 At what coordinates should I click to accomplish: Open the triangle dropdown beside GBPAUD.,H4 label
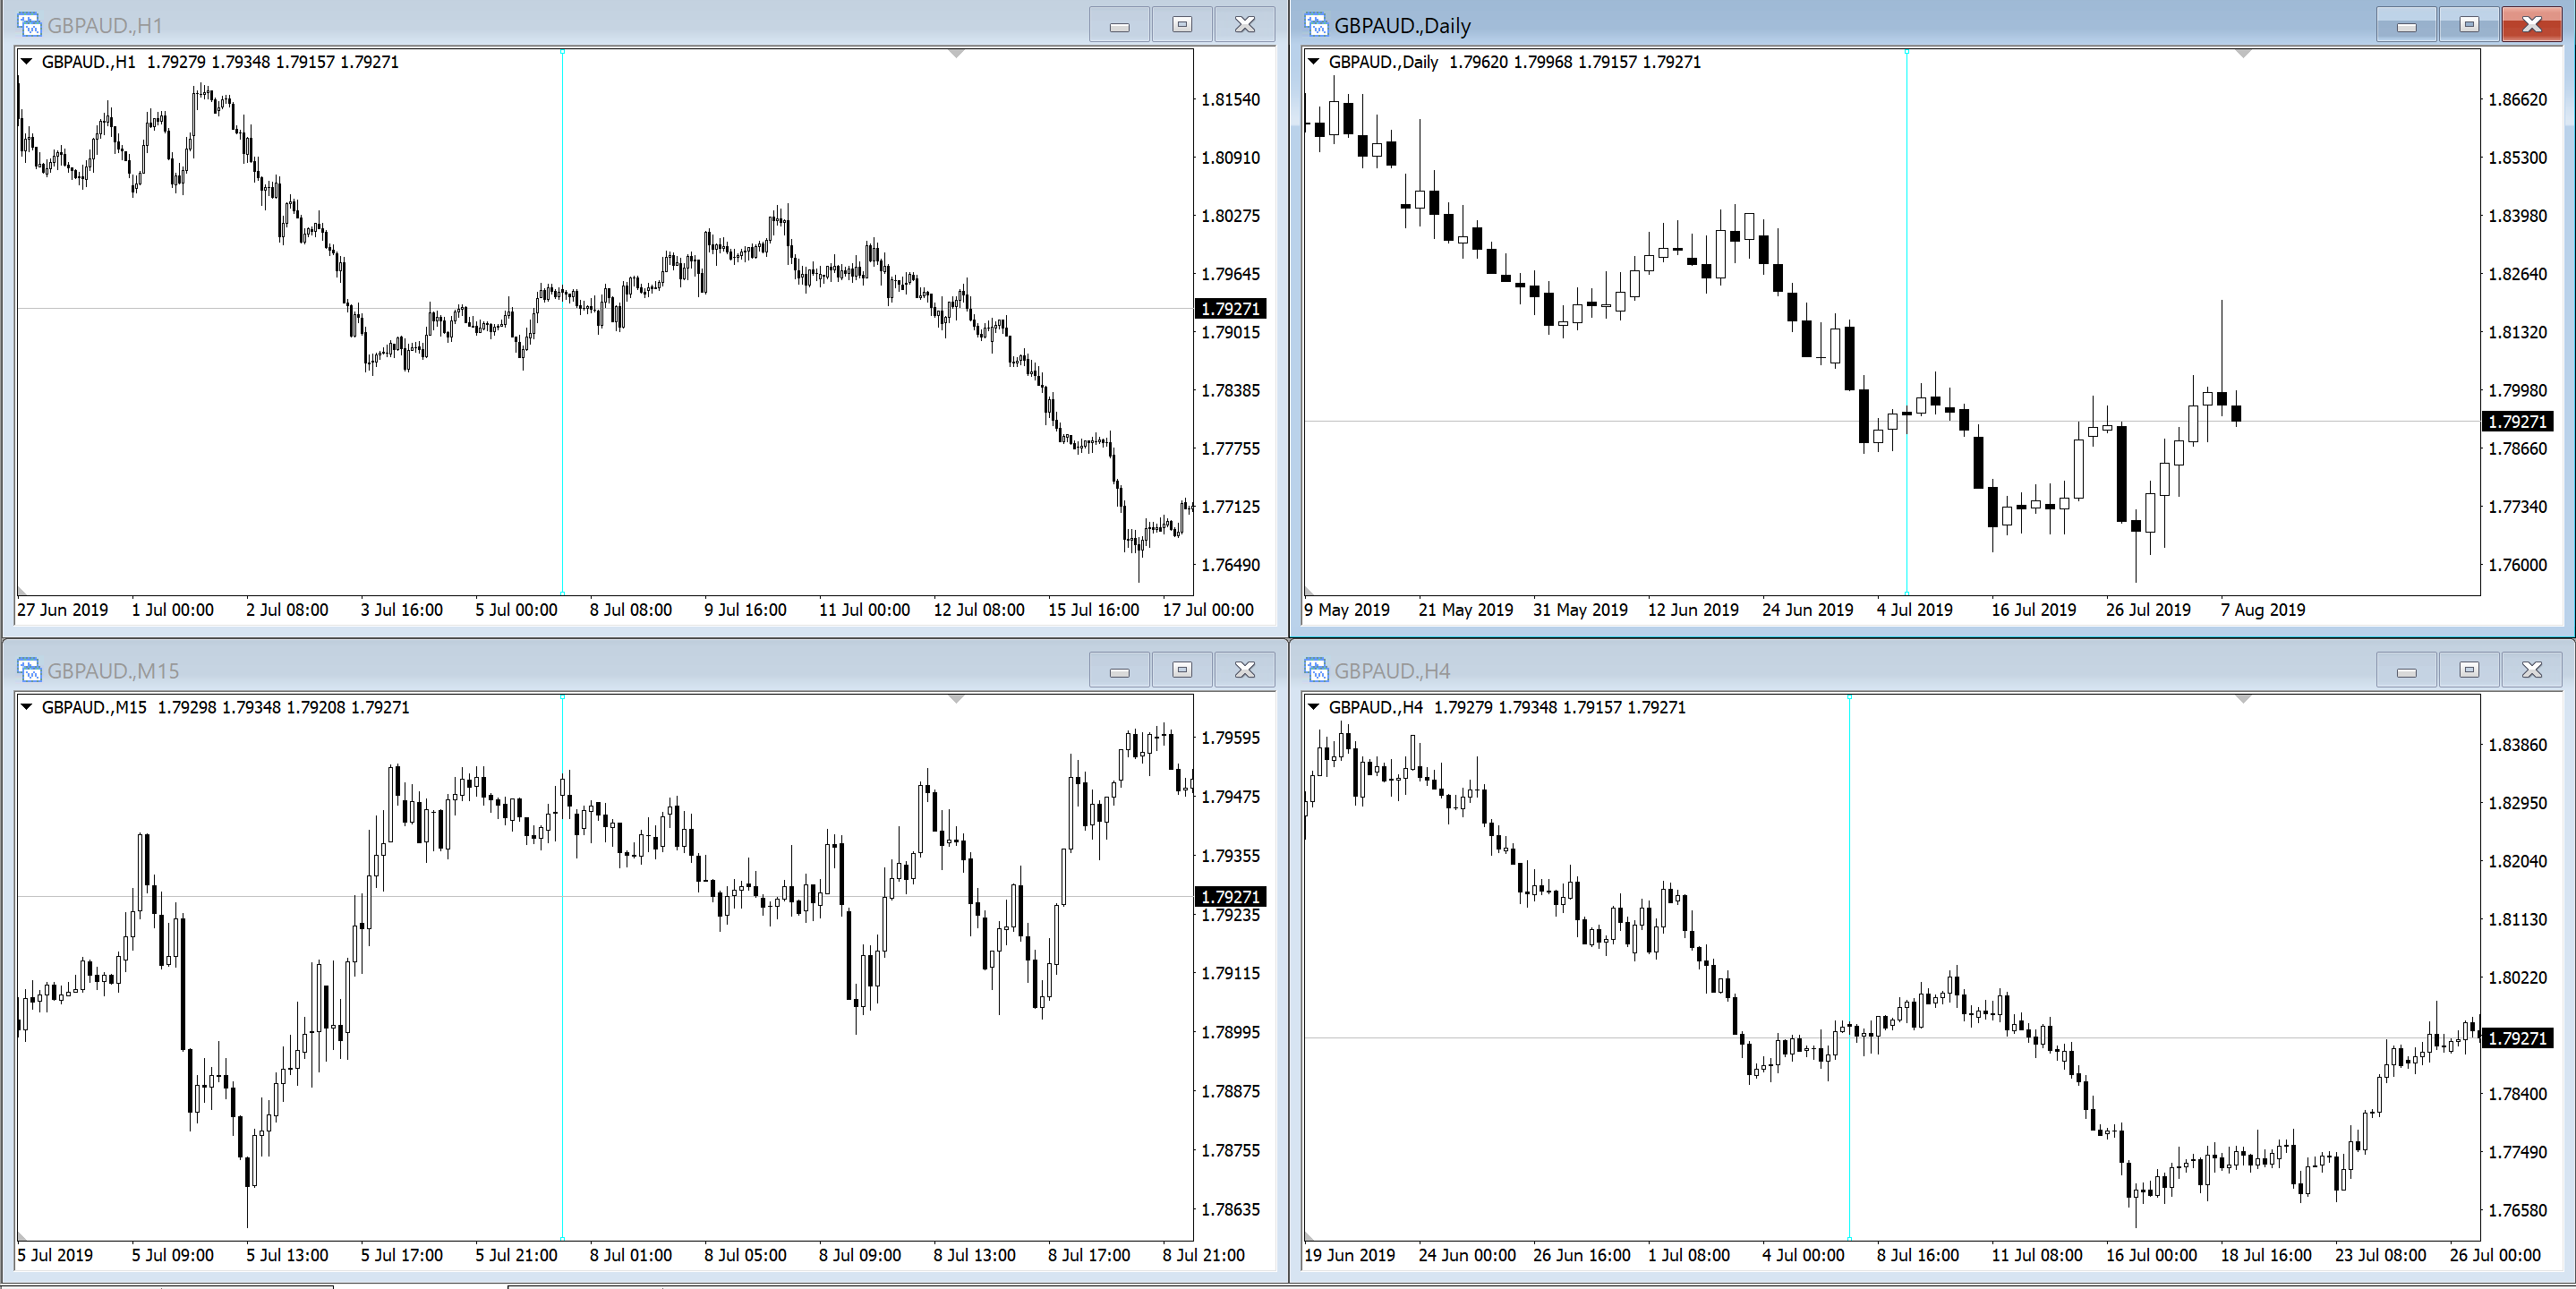pos(1314,707)
